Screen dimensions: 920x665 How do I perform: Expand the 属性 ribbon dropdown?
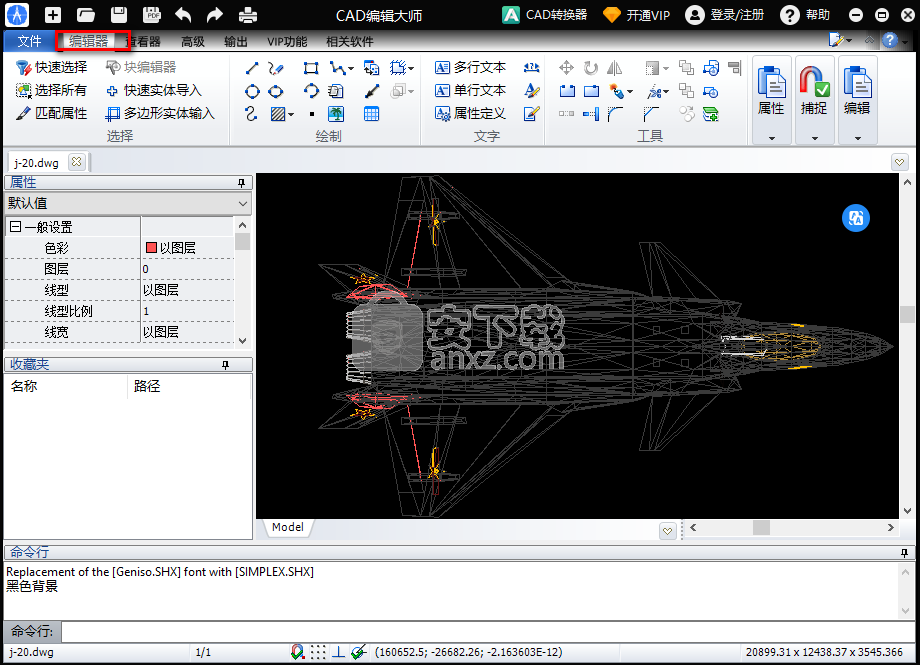tap(772, 139)
